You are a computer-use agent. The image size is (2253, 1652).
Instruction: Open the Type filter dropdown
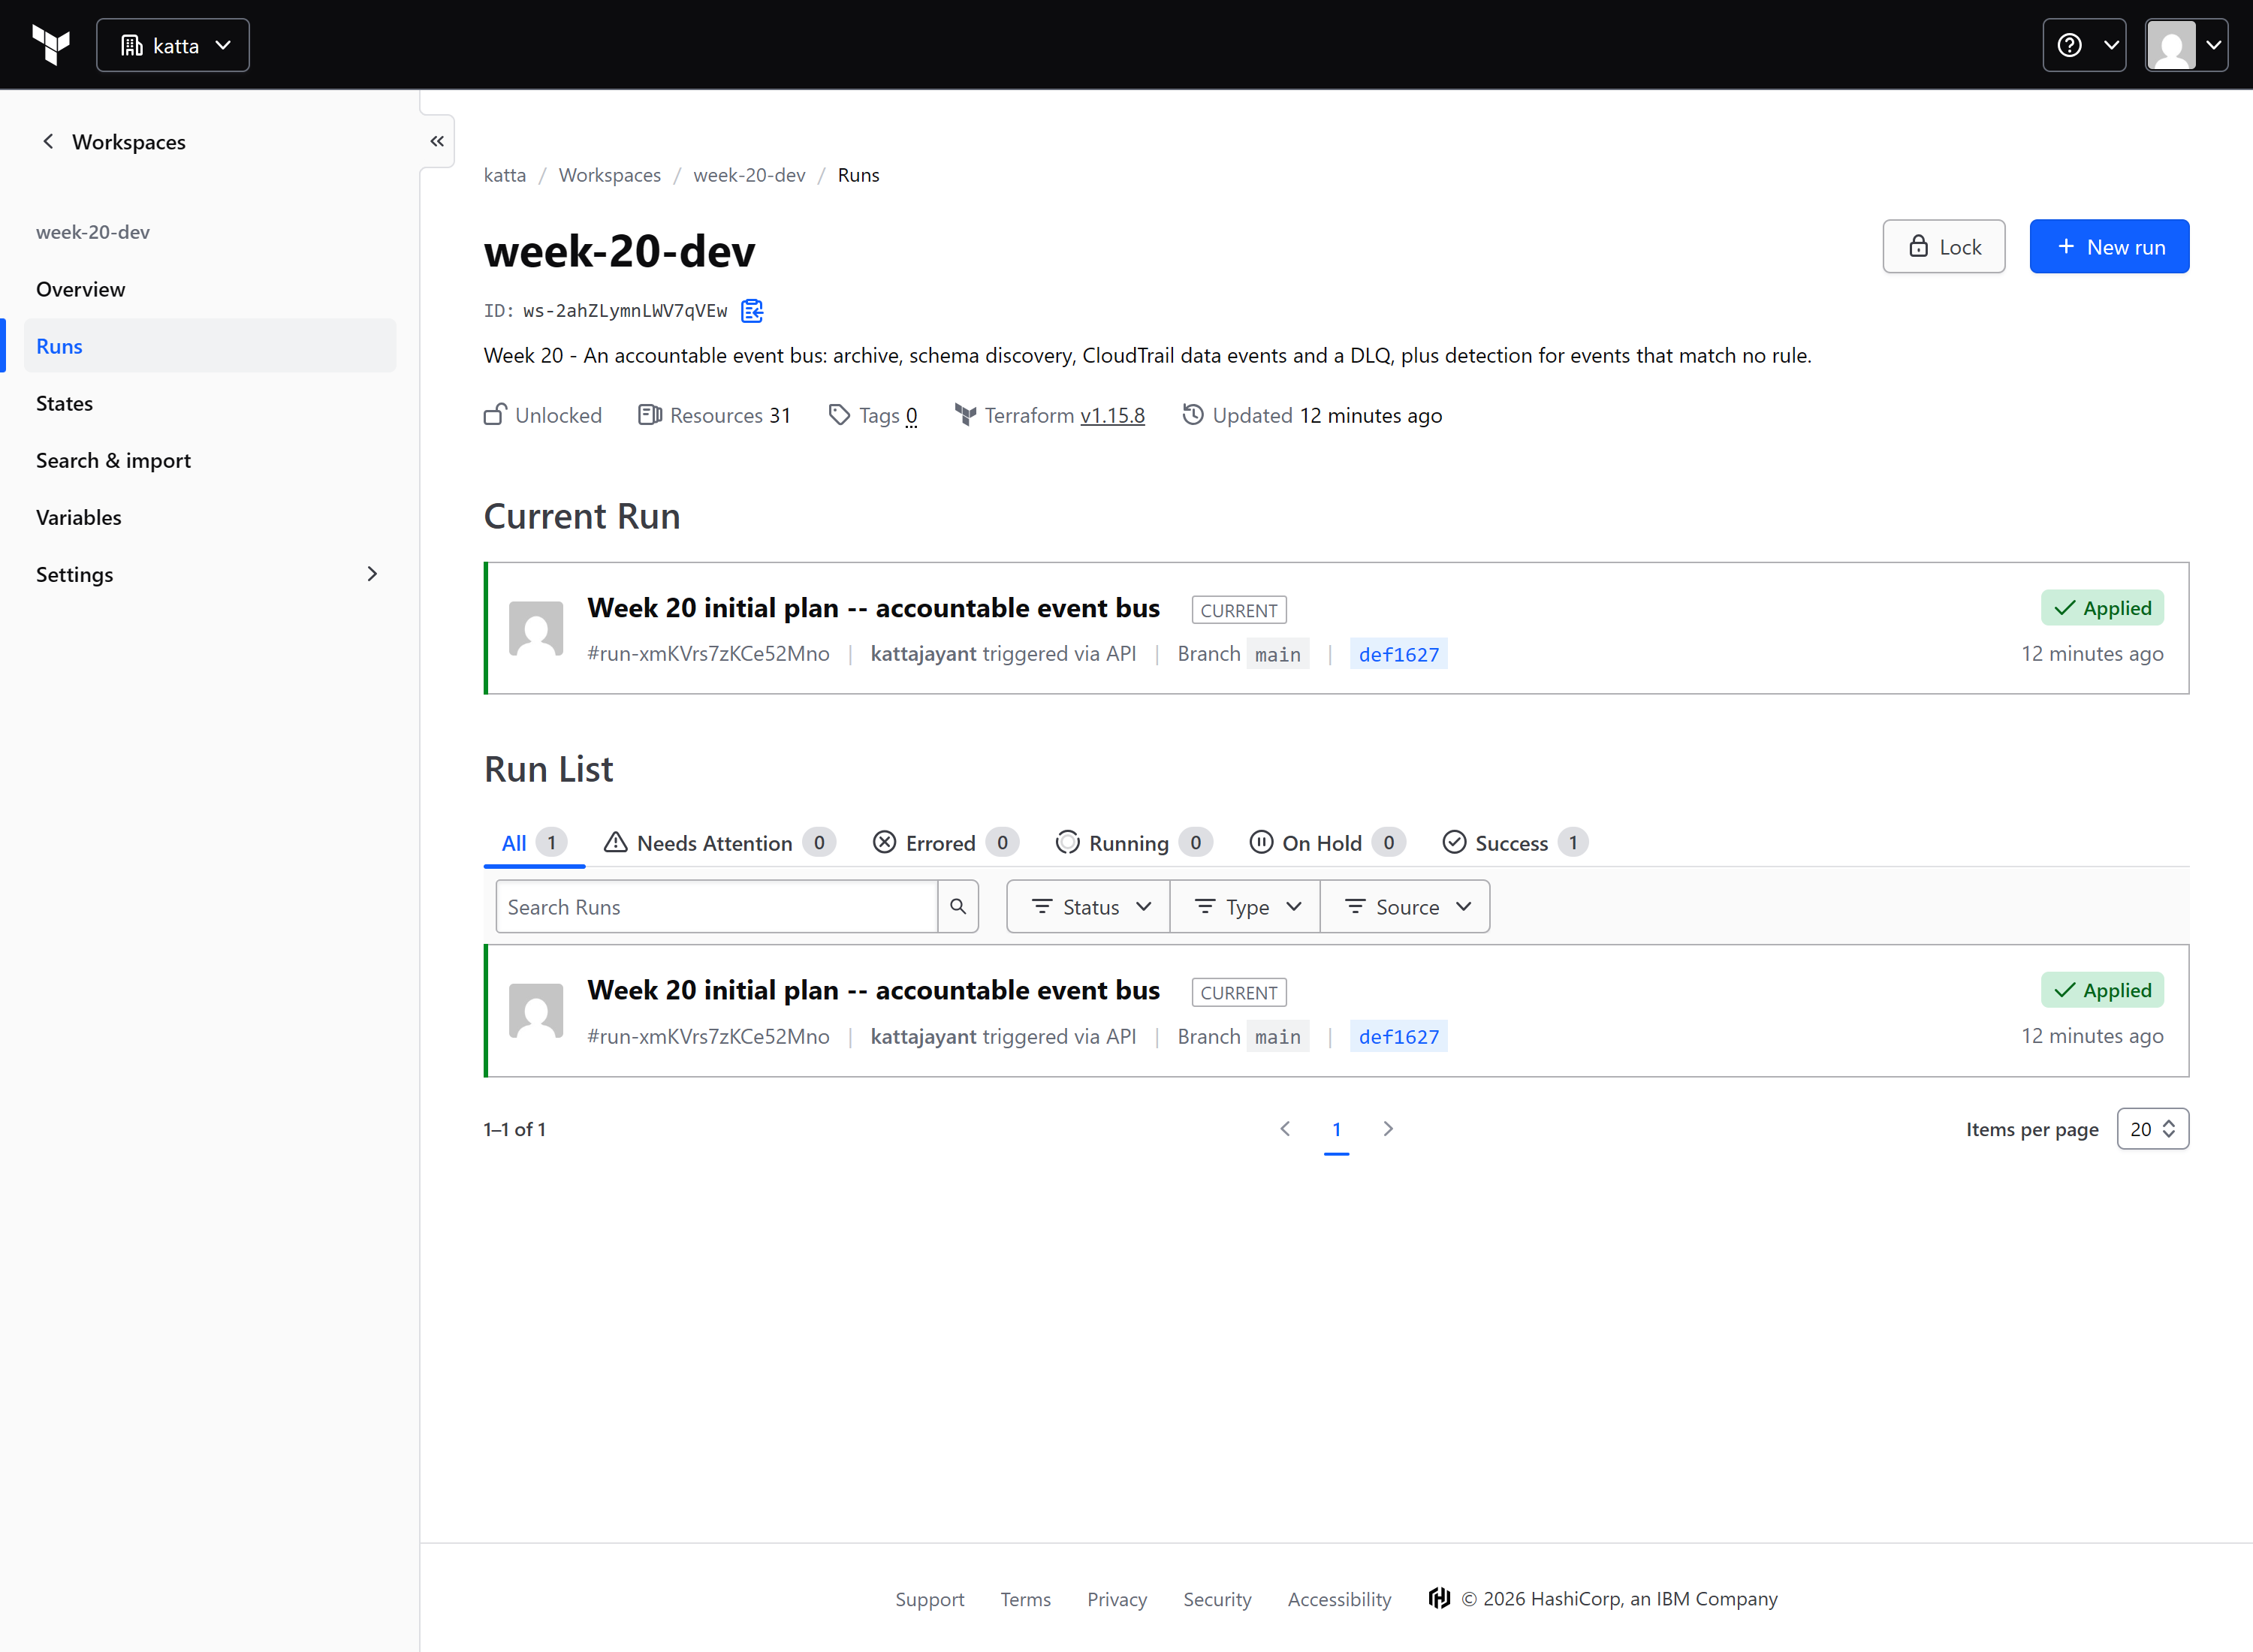click(1246, 907)
